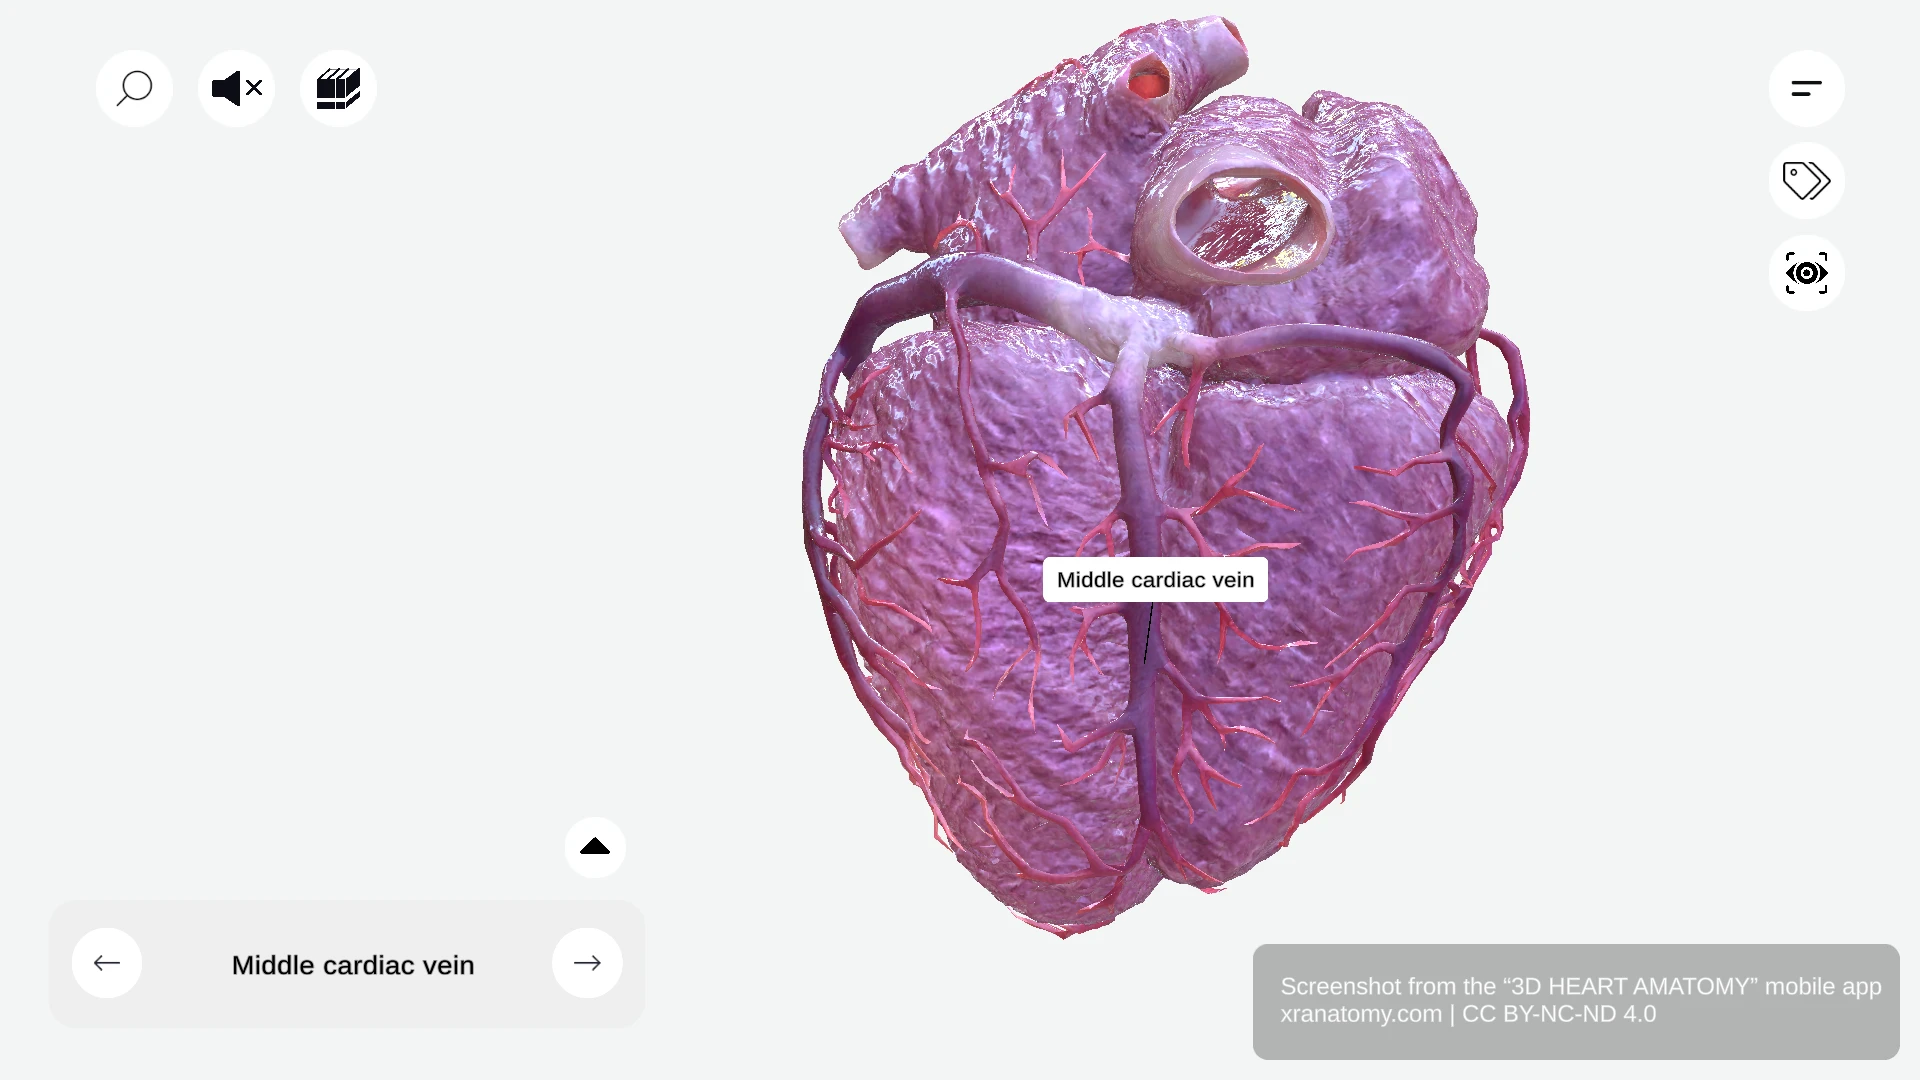The height and width of the screenshot is (1080, 1920).
Task: Open the hamburger options menu
Action: [x=1806, y=88]
